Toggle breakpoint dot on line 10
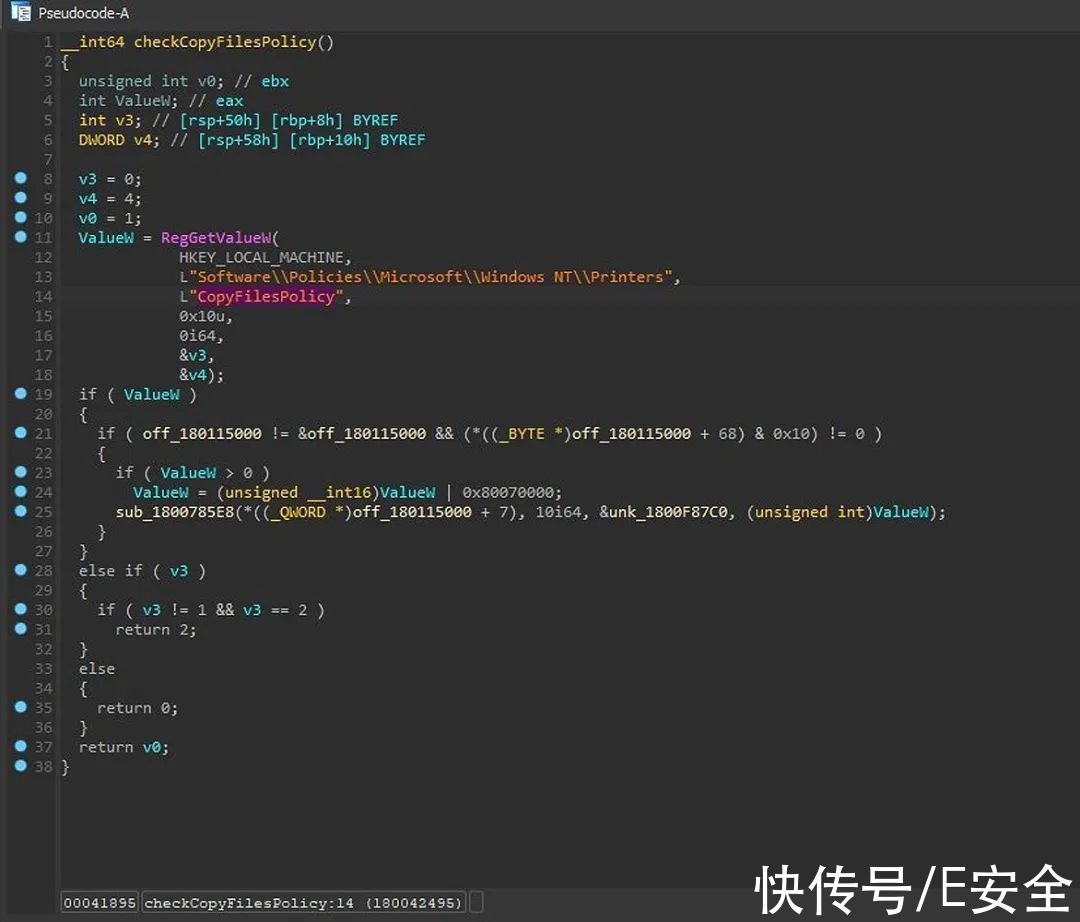 21,218
